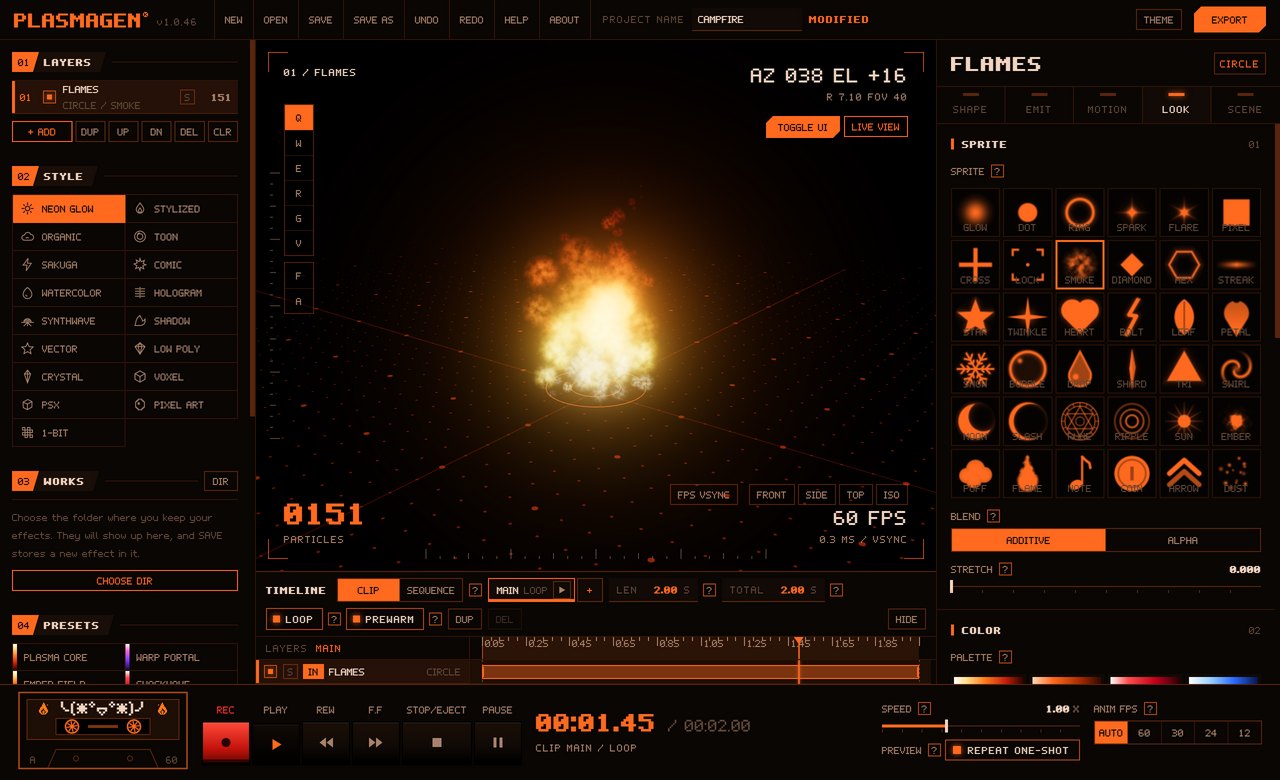The width and height of the screenshot is (1280, 780).
Task: Start recording with the red Rec button
Action: pyautogui.click(x=226, y=743)
